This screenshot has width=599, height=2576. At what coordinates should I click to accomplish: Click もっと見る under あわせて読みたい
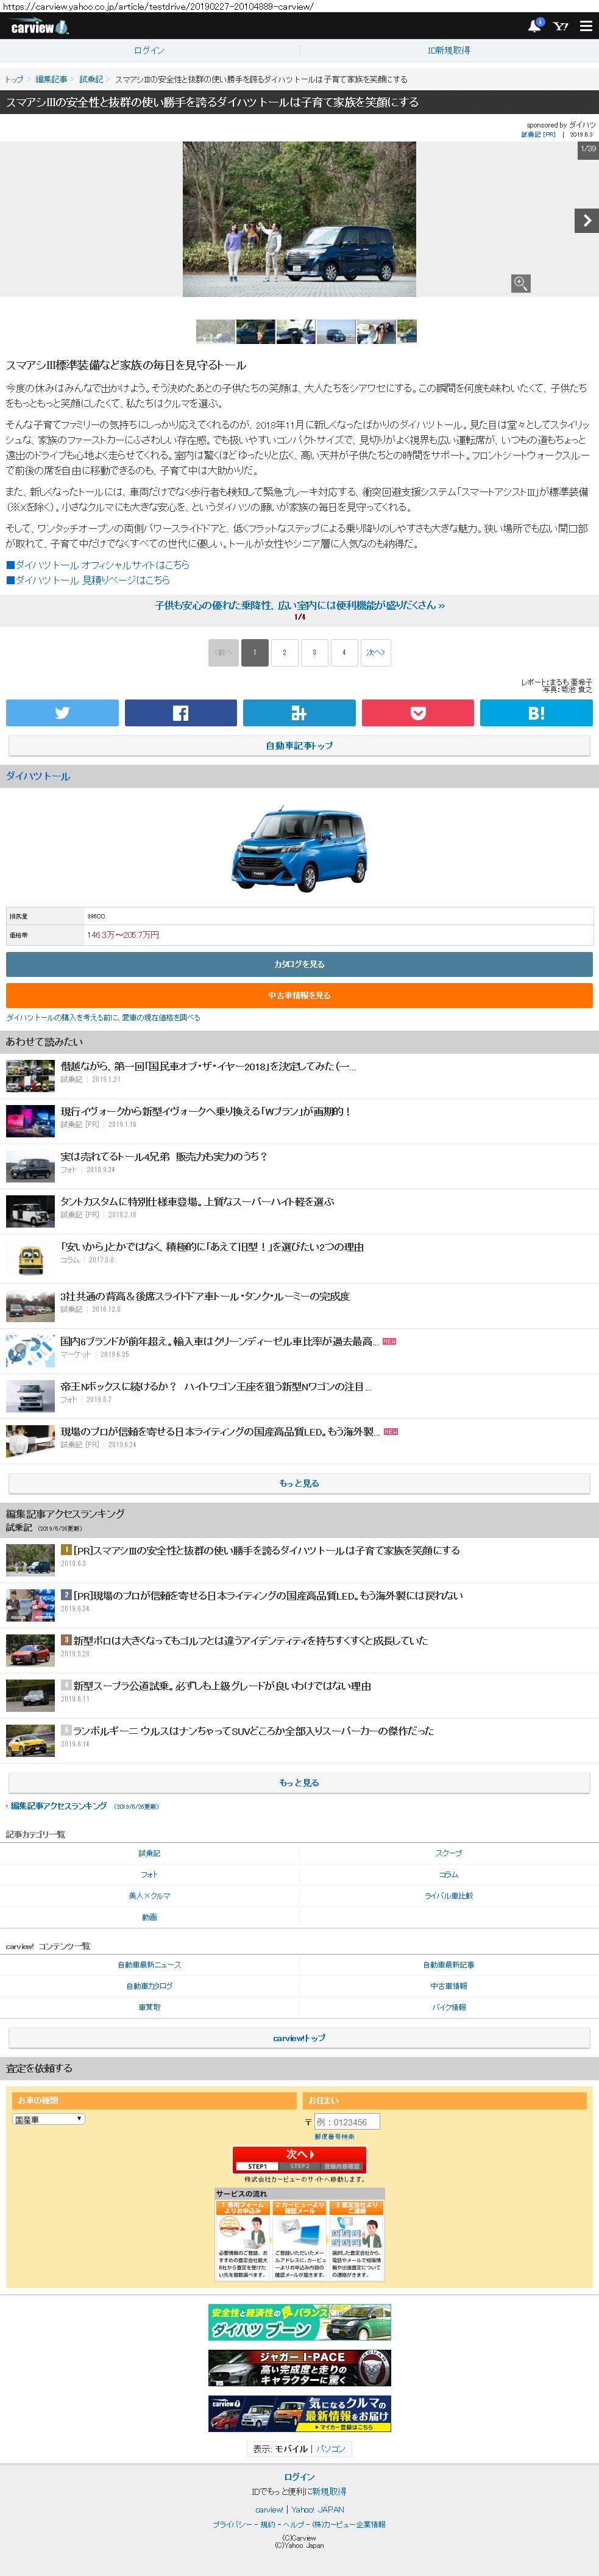pos(299,1483)
